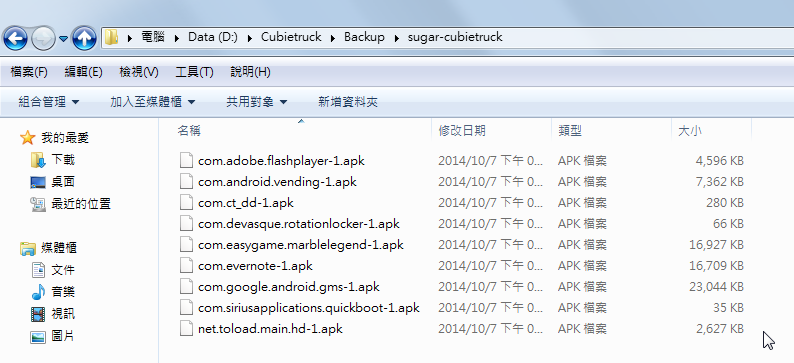Open the 文件 library

pos(63,270)
